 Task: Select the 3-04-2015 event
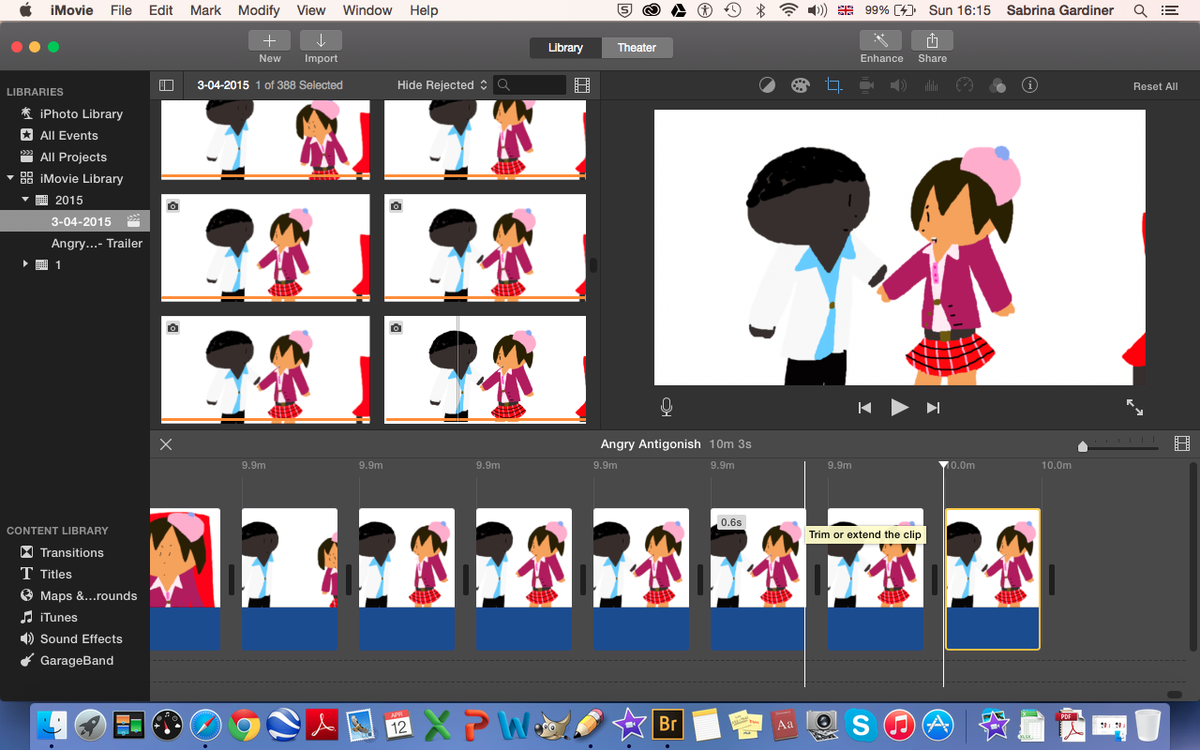coord(75,221)
